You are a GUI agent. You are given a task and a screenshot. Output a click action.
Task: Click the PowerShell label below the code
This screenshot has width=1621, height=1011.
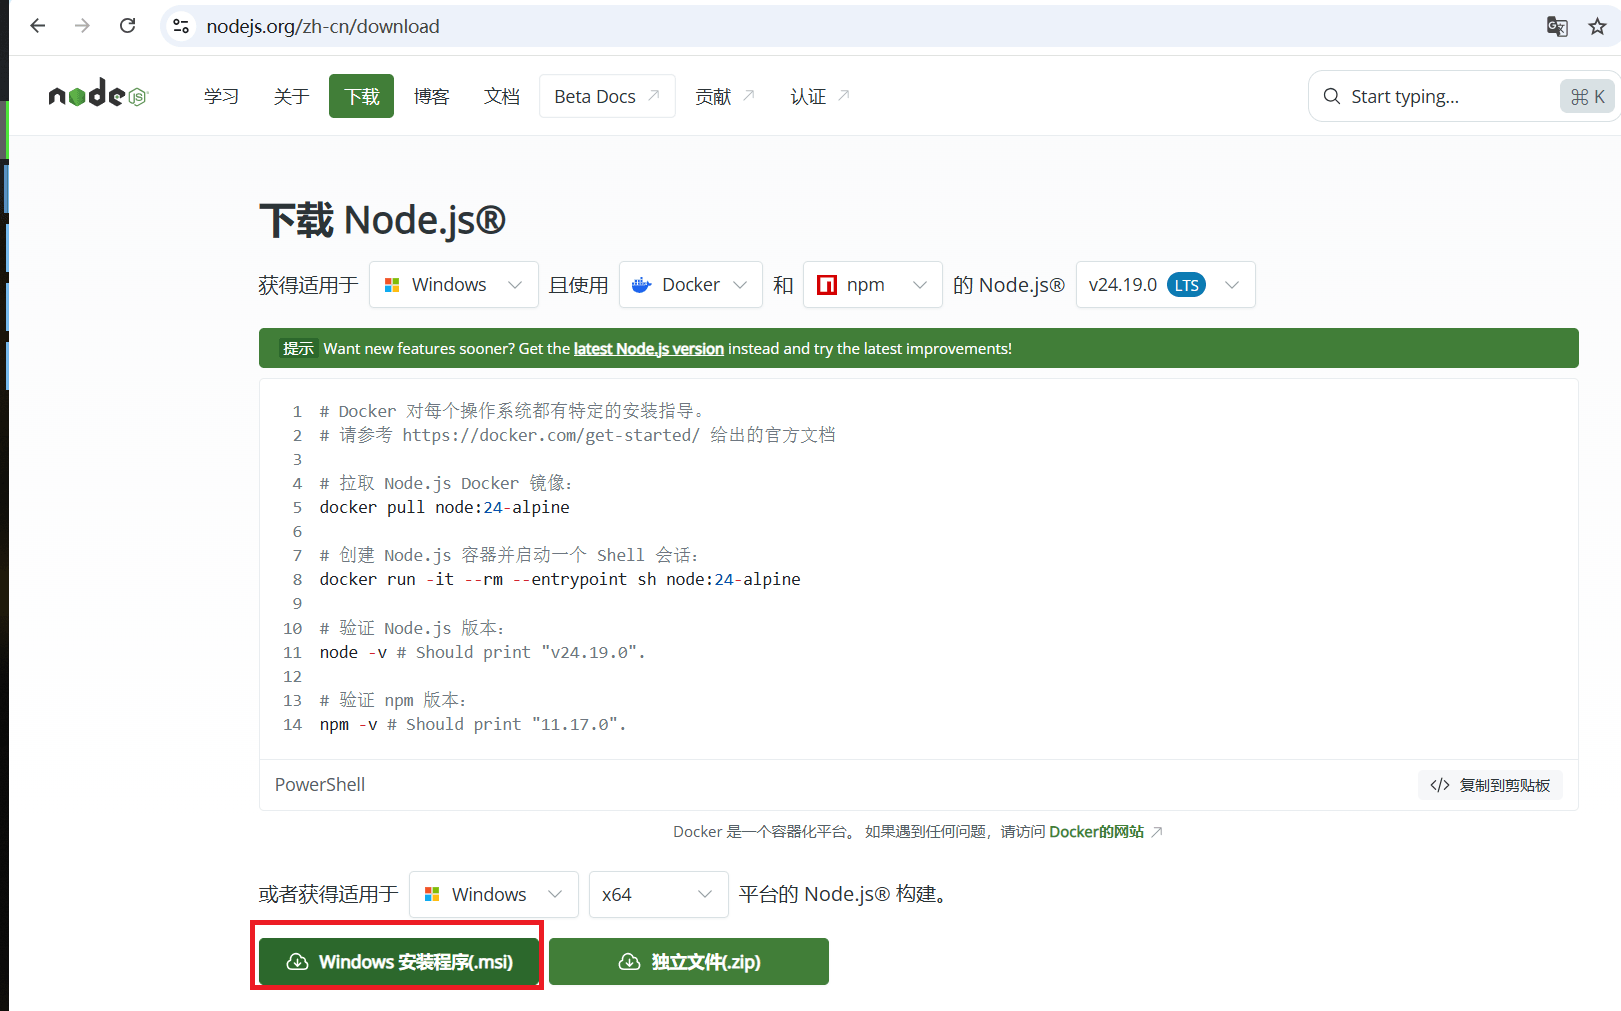(320, 785)
